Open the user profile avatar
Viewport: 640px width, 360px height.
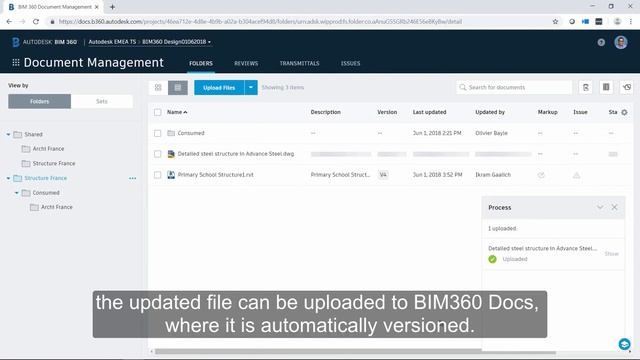[x=621, y=42]
